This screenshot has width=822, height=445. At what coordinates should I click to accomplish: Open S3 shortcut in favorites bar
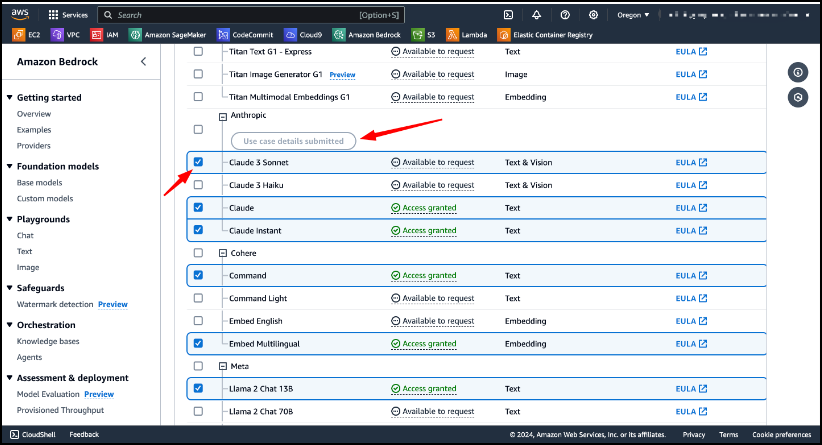[424, 35]
